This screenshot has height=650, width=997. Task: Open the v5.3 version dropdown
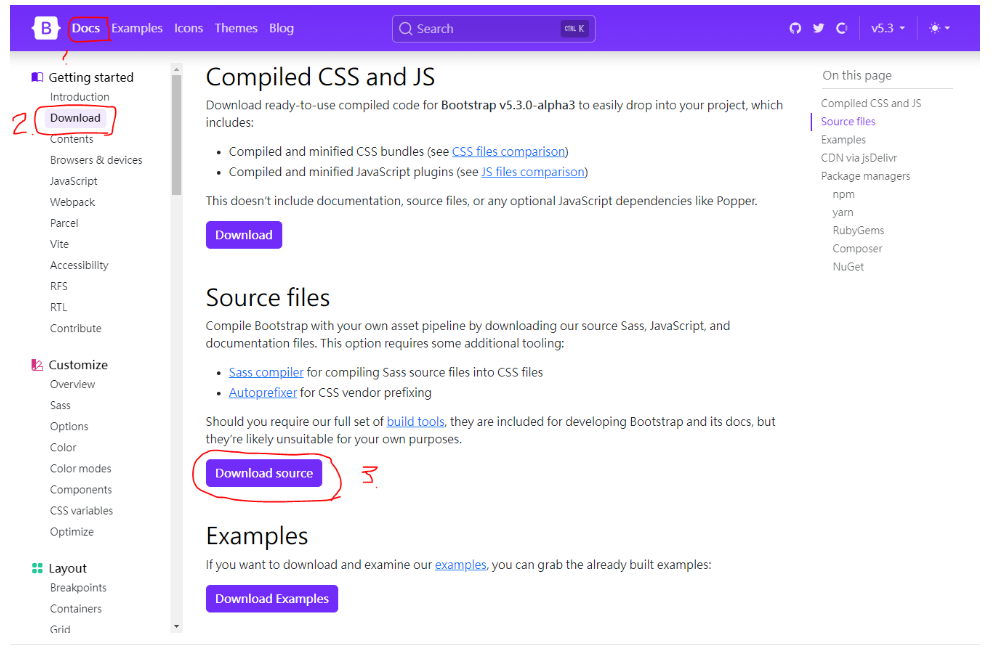click(x=888, y=29)
